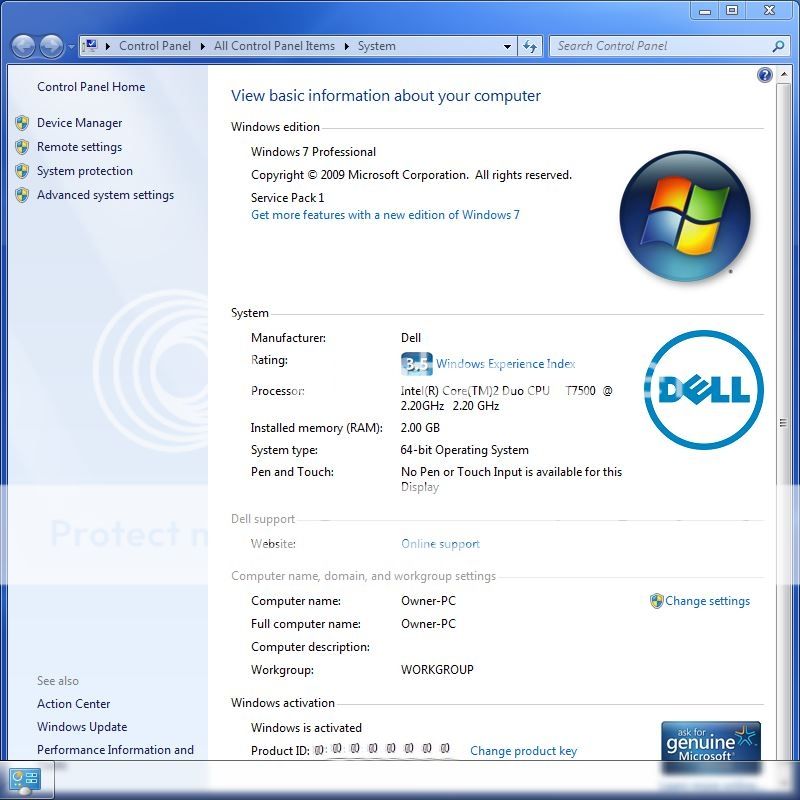Open the address bar history dropdown

[x=507, y=46]
